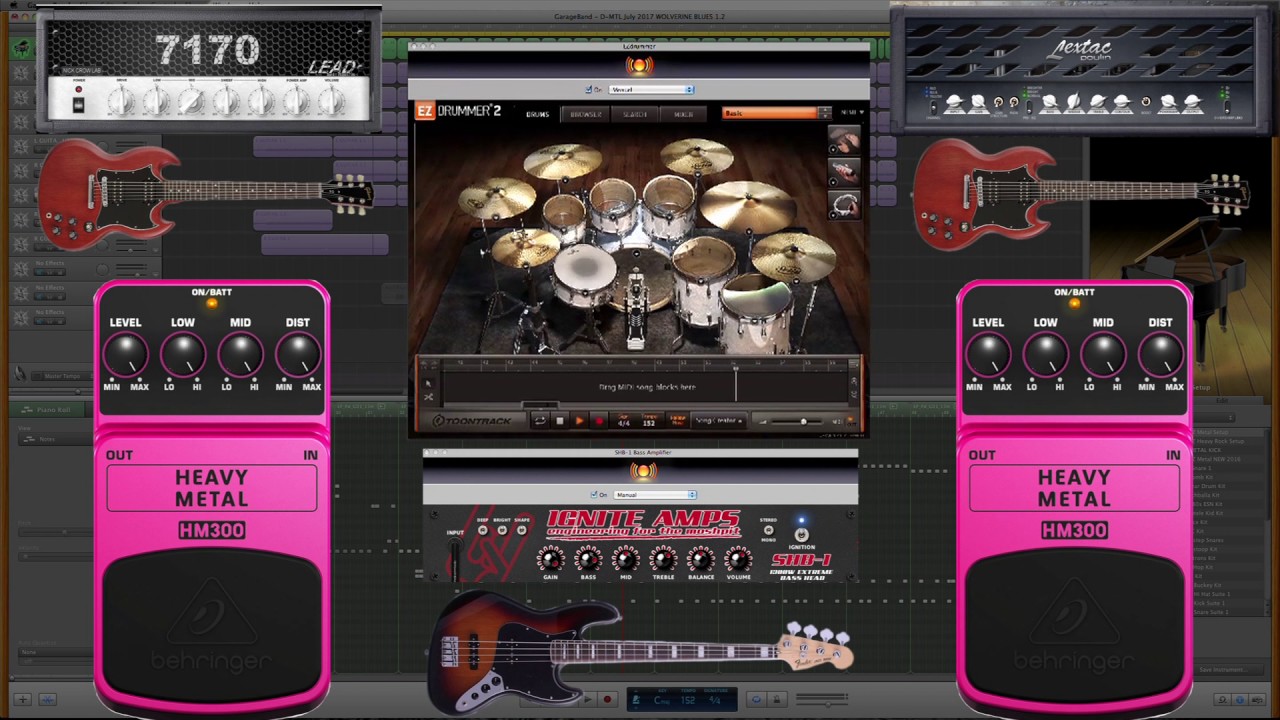Open the Manual preset dropdown in EZdrummer window
This screenshot has height=720, width=1280.
(x=651, y=90)
